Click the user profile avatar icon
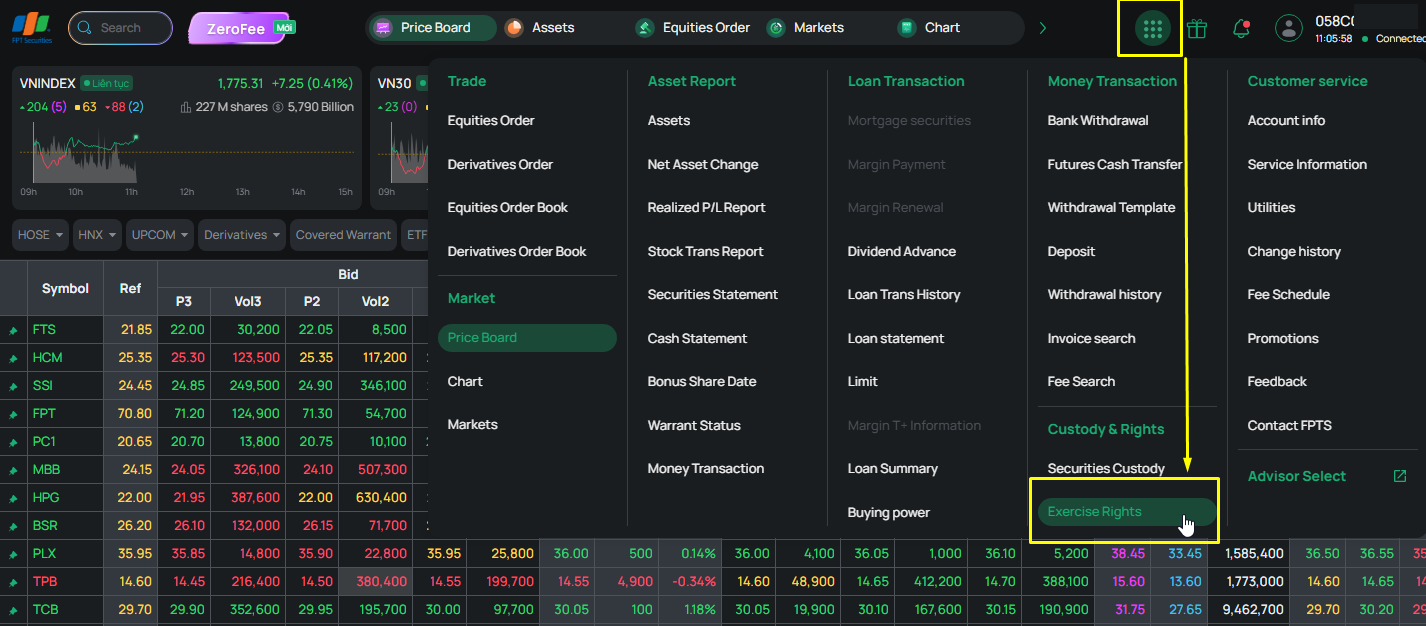 1289,28
